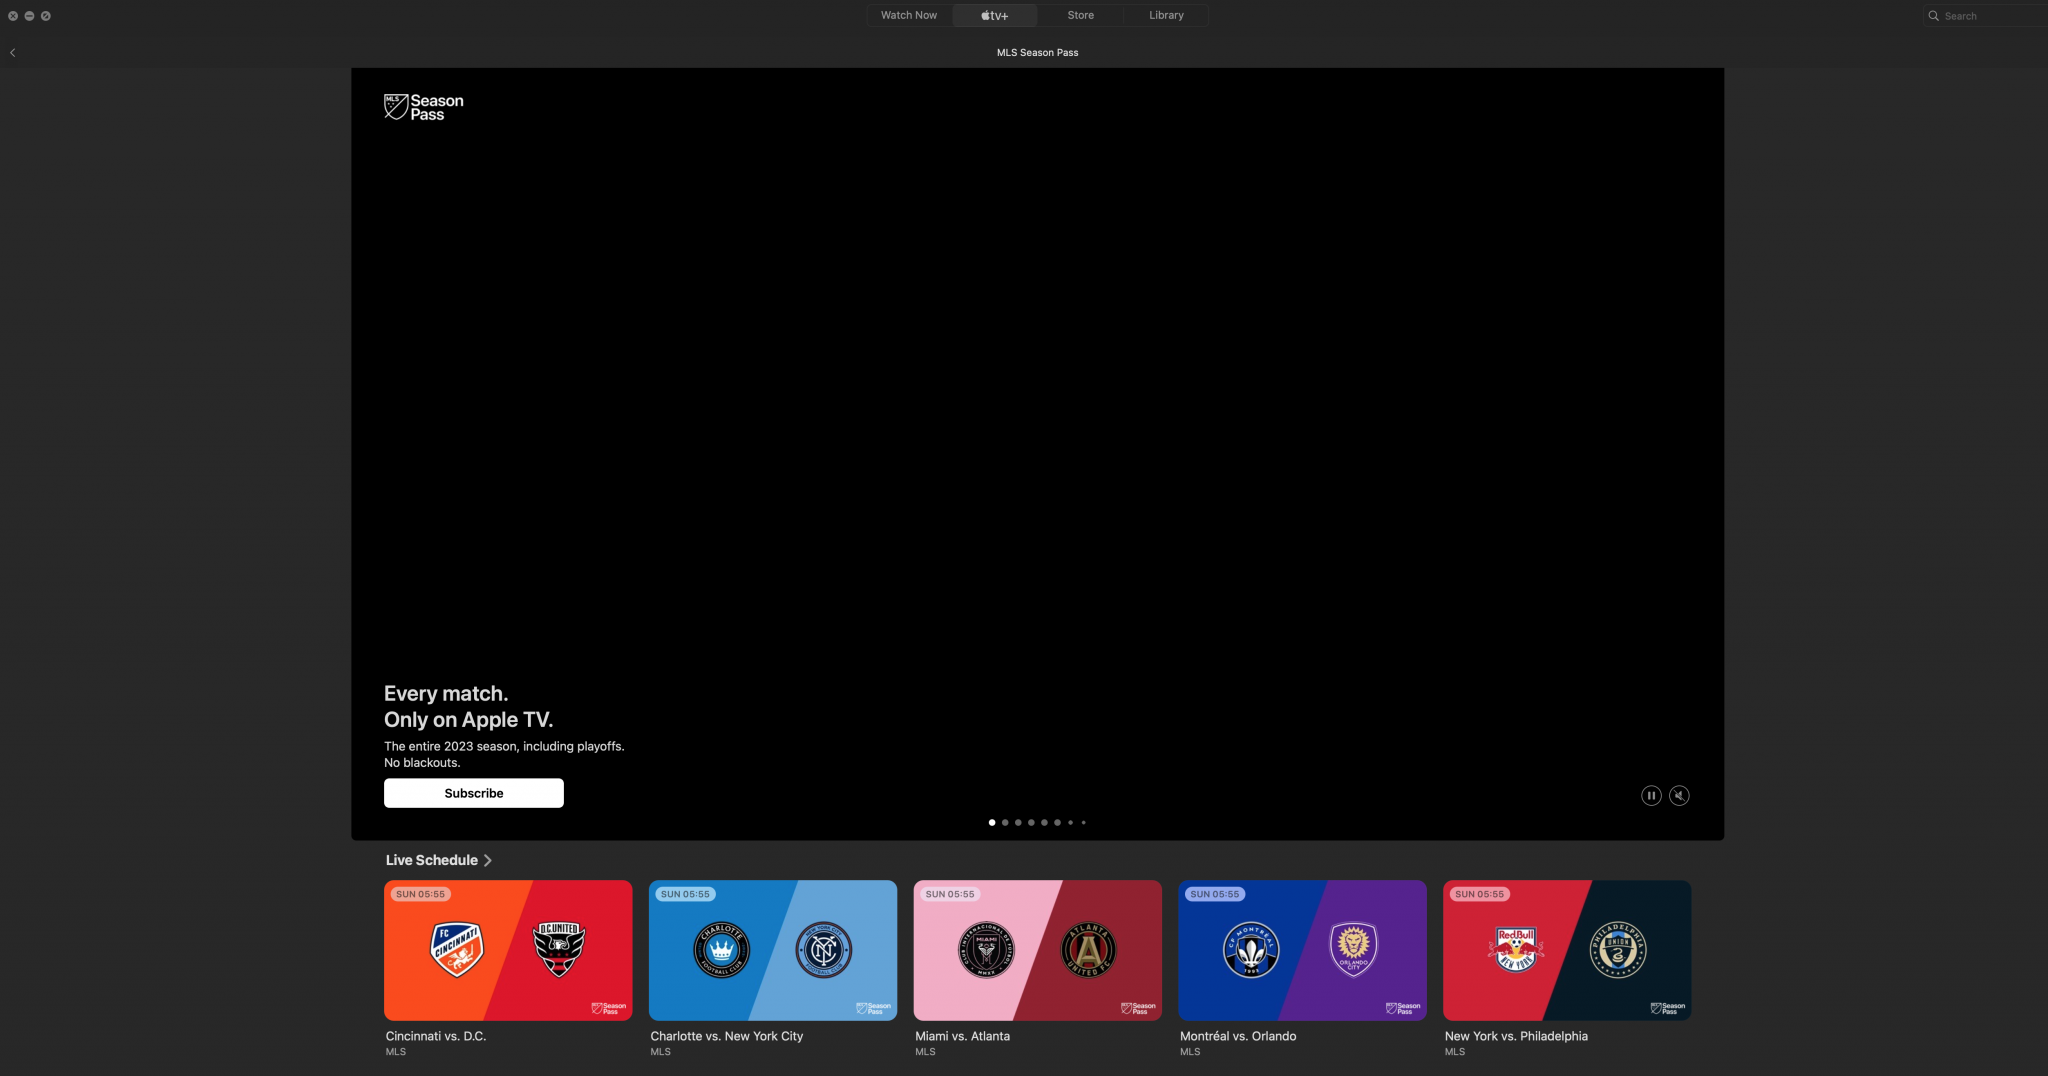Click Season Pass logo on New York card
Image resolution: width=2048 pixels, height=1076 pixels.
click(1667, 1008)
